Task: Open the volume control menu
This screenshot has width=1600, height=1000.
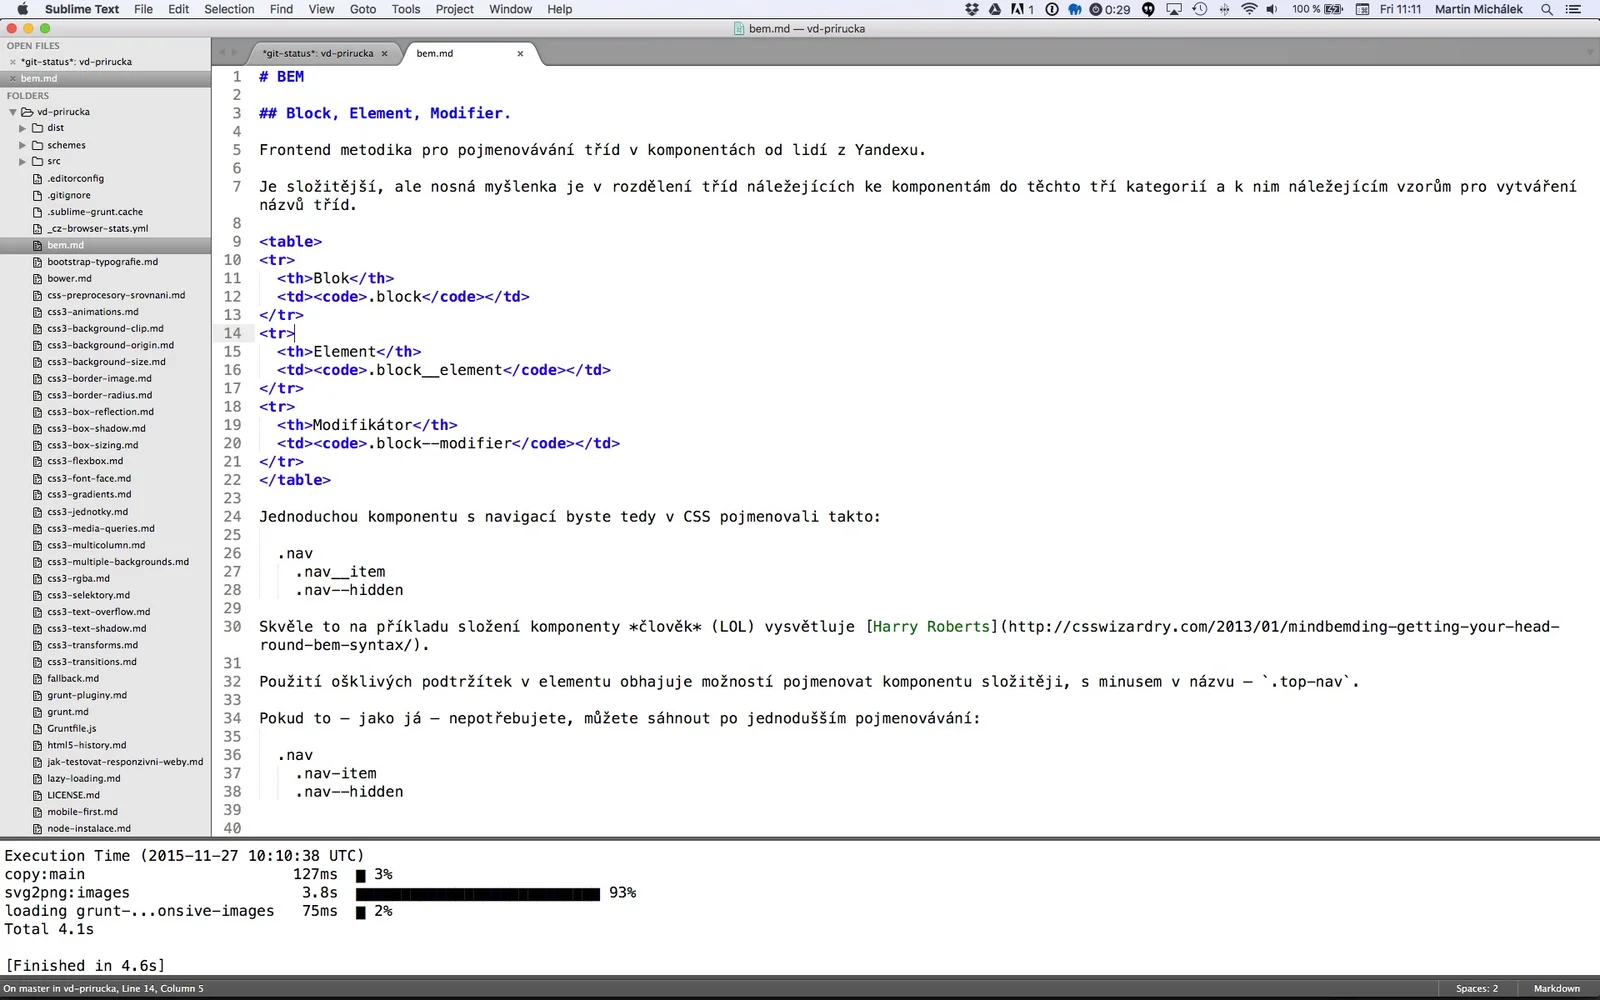Action: point(1271,9)
